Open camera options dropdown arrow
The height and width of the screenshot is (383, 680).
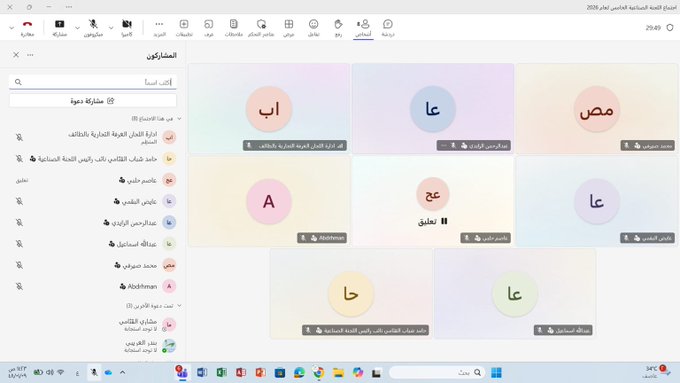[111, 28]
